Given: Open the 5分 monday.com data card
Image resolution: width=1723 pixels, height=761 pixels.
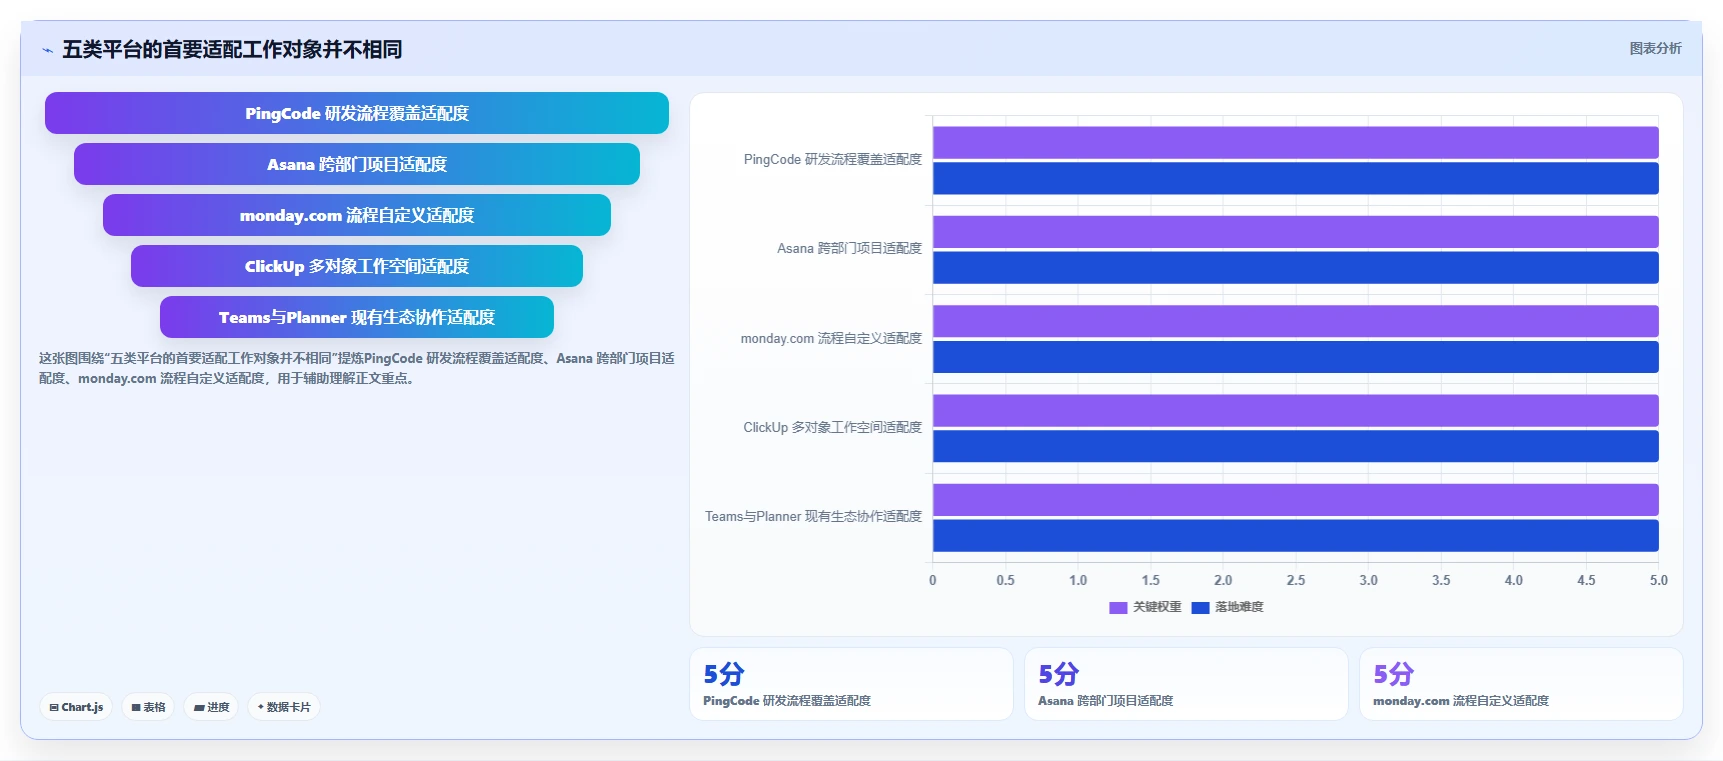Looking at the screenshot, I should pyautogui.click(x=1521, y=684).
